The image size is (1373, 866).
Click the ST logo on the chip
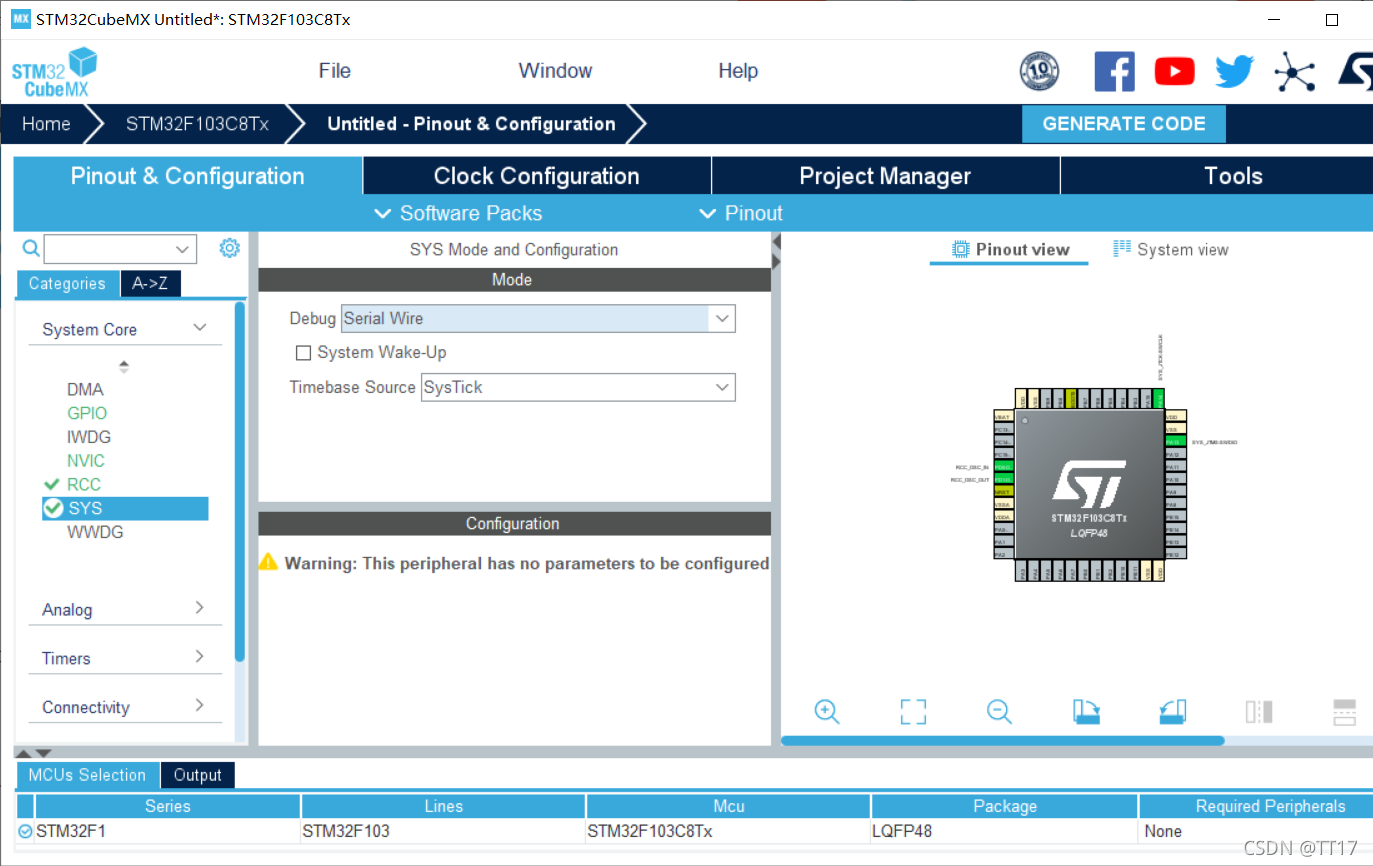pyautogui.click(x=1089, y=484)
